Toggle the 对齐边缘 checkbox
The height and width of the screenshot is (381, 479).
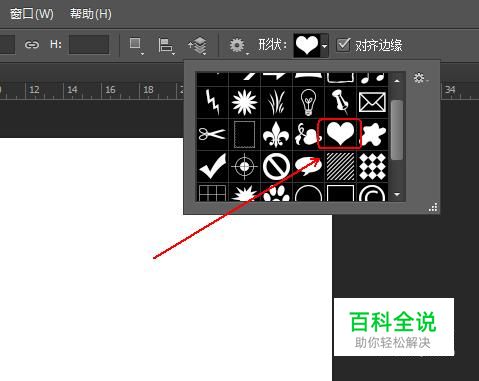[343, 45]
